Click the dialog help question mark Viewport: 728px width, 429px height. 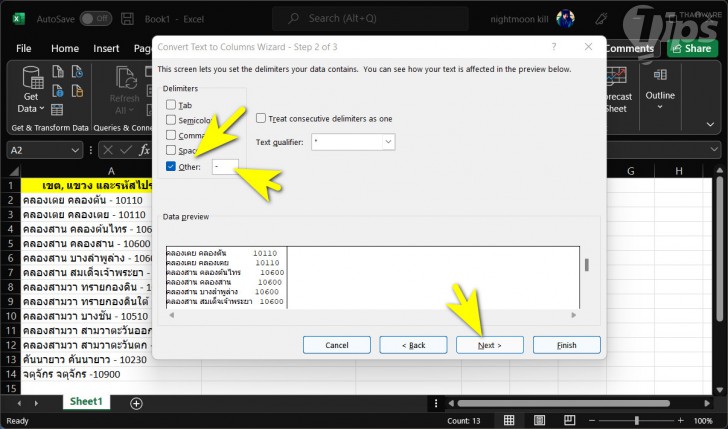(553, 46)
